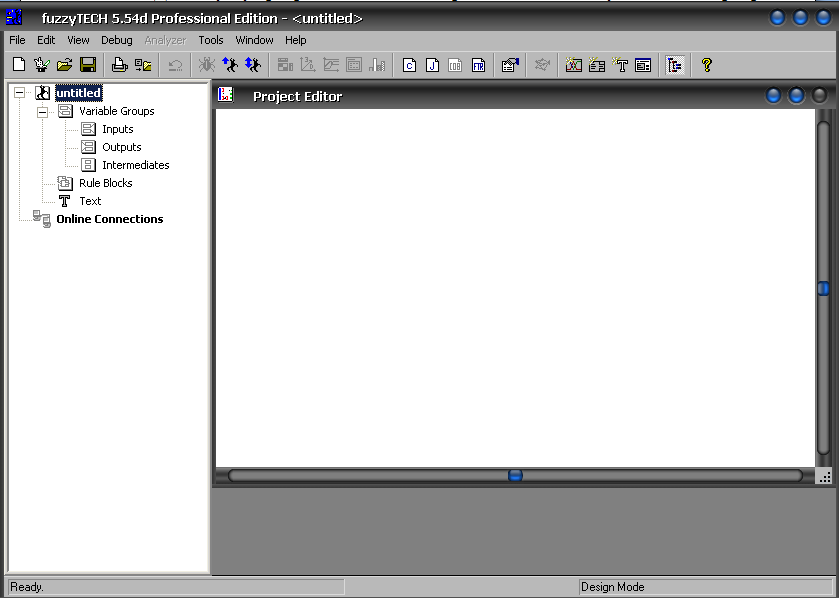Viewport: 839px width, 598px height.
Task: Collapse the untitled root tree node
Action: pyautogui.click(x=19, y=93)
